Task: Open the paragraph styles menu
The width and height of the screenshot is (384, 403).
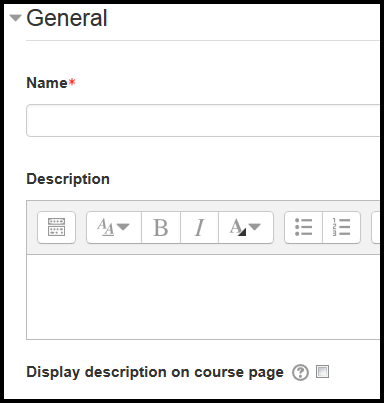Action: pyautogui.click(x=114, y=227)
